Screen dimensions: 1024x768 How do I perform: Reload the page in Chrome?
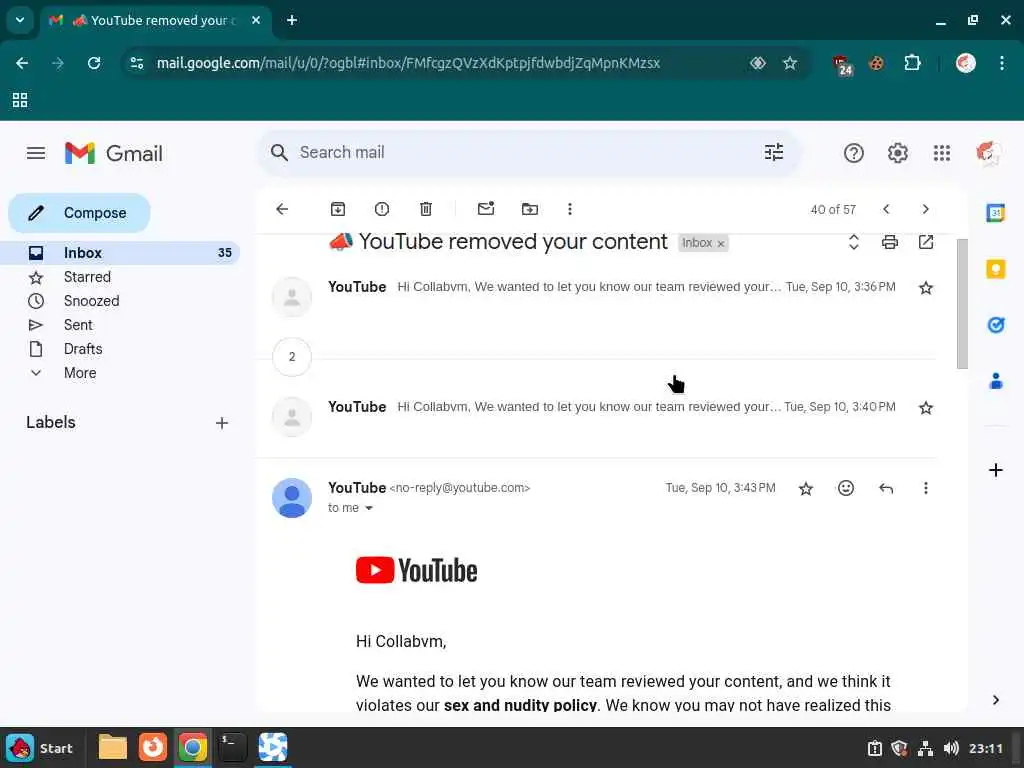(x=94, y=63)
